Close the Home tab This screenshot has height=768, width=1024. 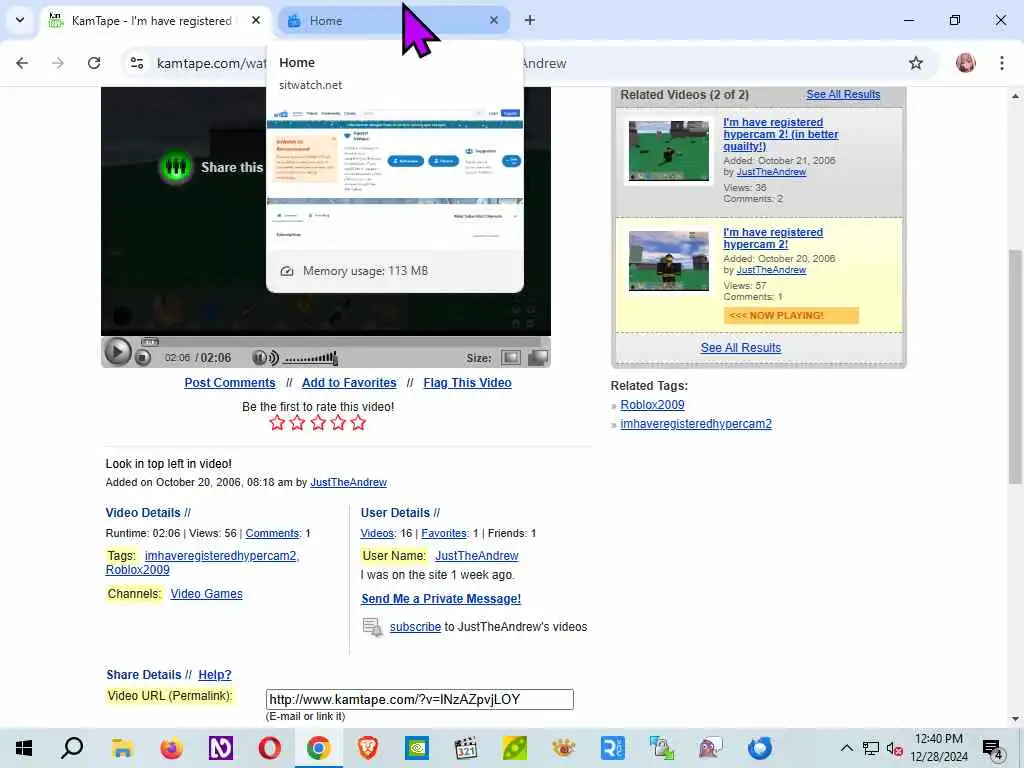point(494,21)
